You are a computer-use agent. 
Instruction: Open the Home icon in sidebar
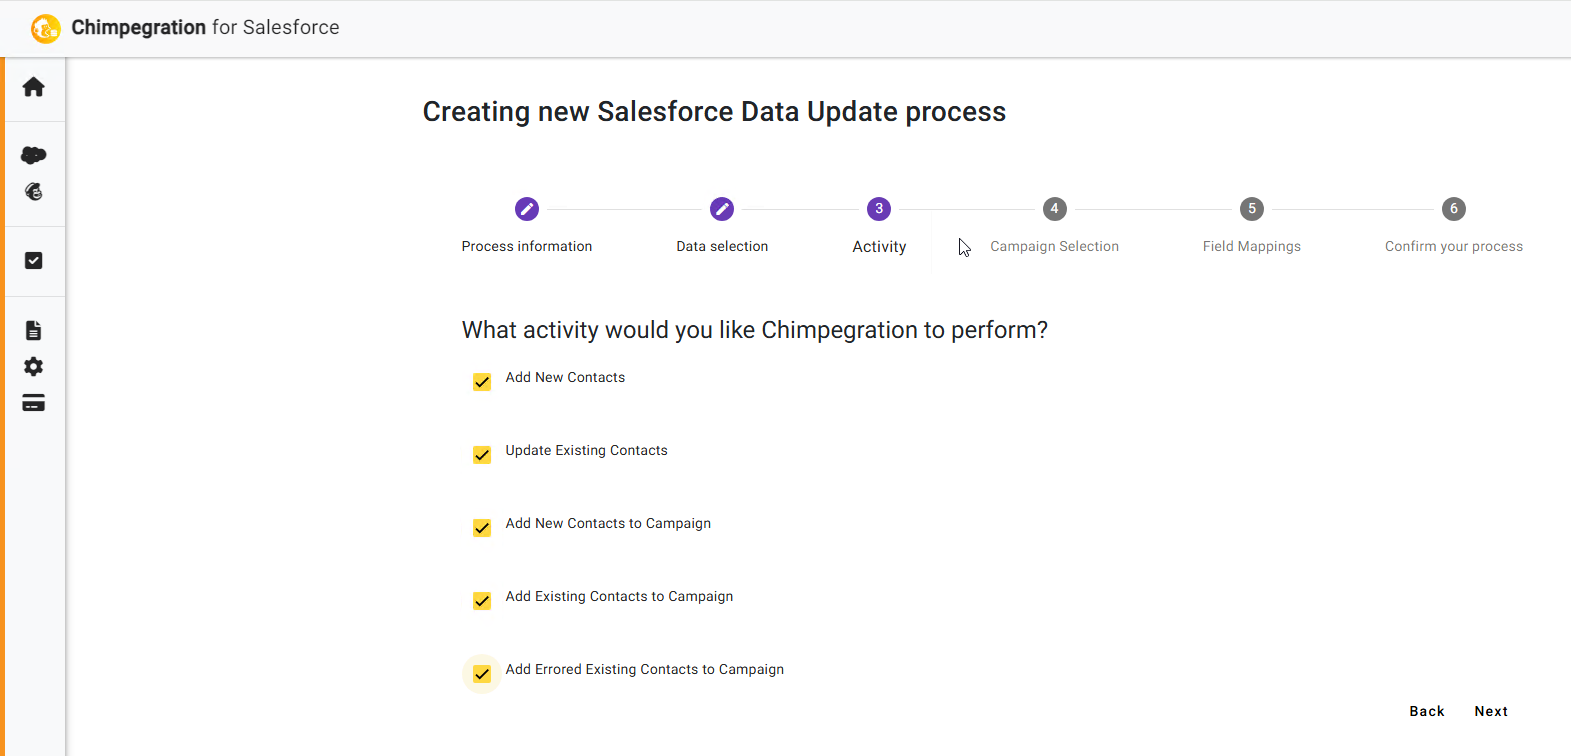point(33,87)
